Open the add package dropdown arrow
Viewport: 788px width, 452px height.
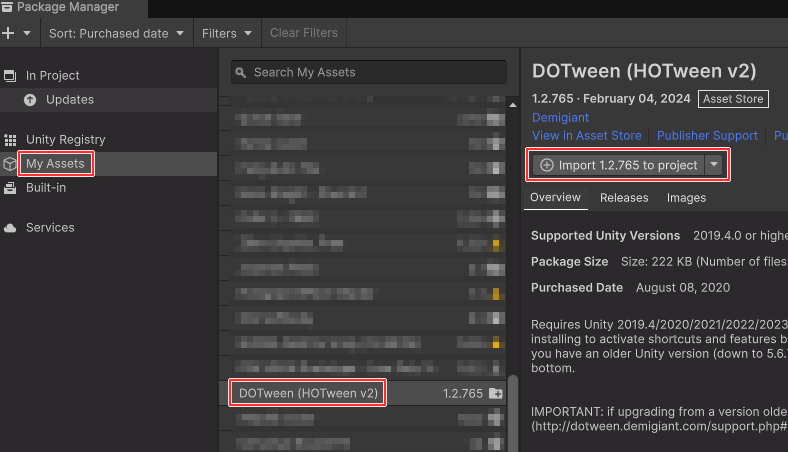[x=27, y=33]
